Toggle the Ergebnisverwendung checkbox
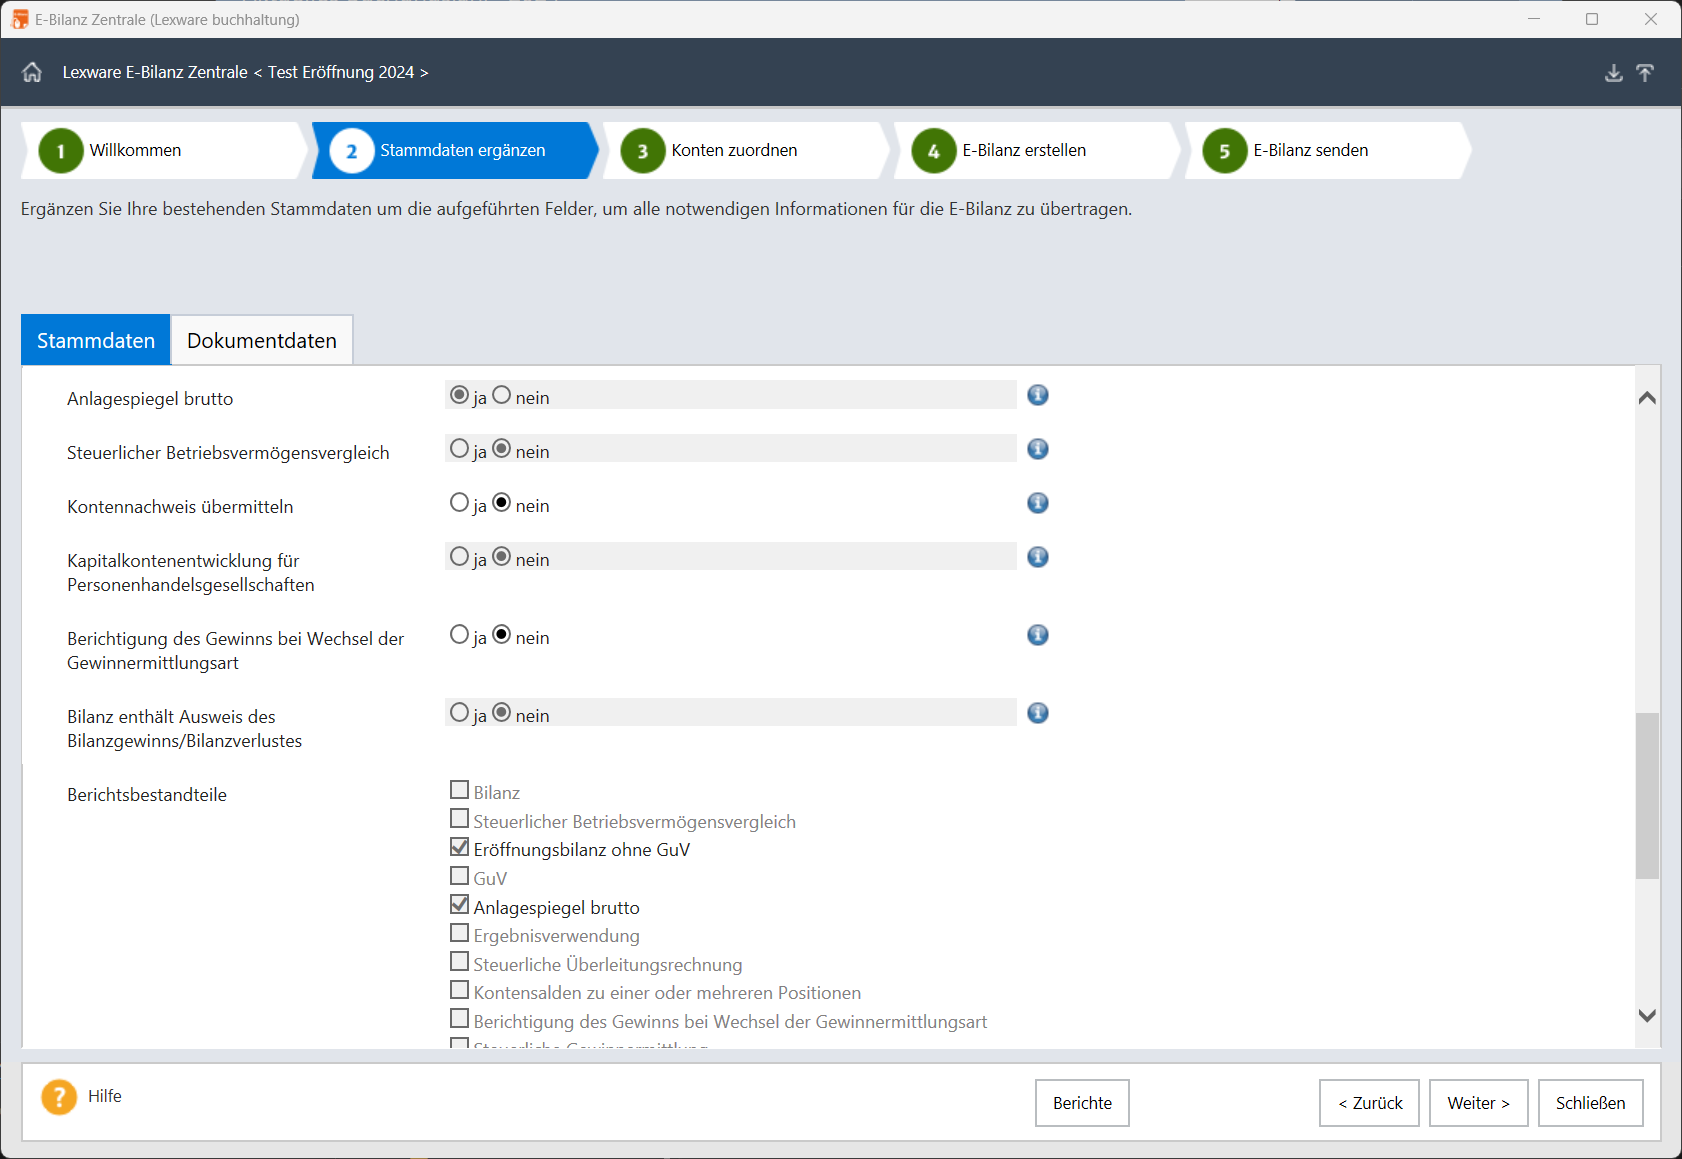1682x1159 pixels. (460, 933)
